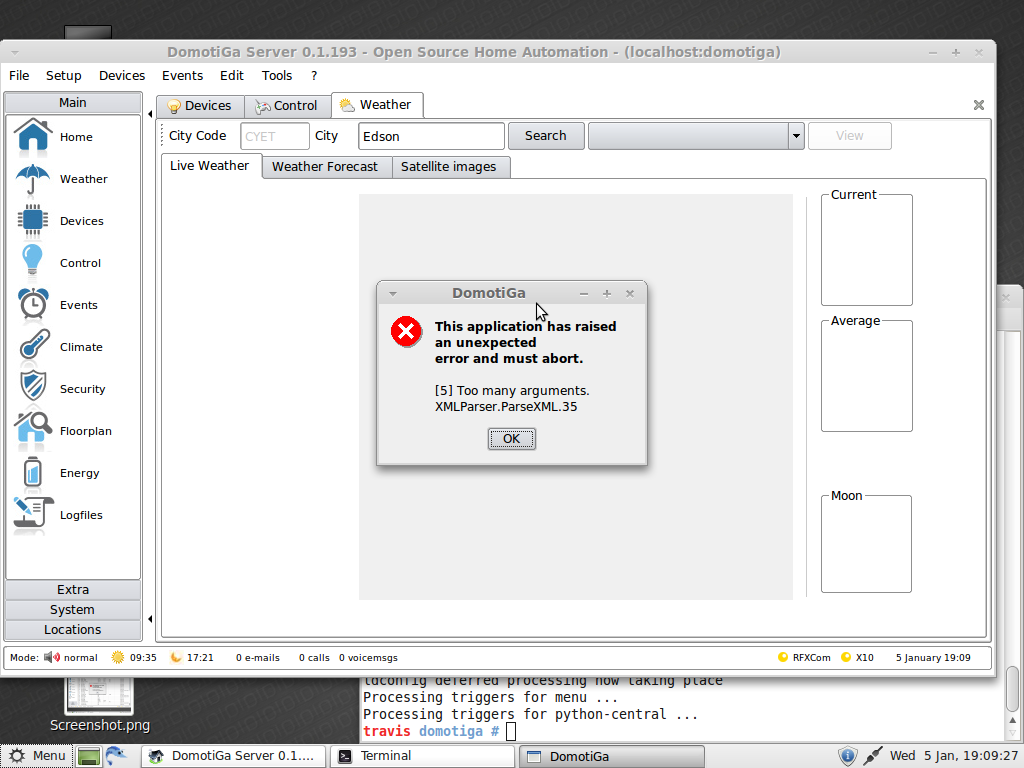Expand the Extra sidebar section

click(72, 590)
